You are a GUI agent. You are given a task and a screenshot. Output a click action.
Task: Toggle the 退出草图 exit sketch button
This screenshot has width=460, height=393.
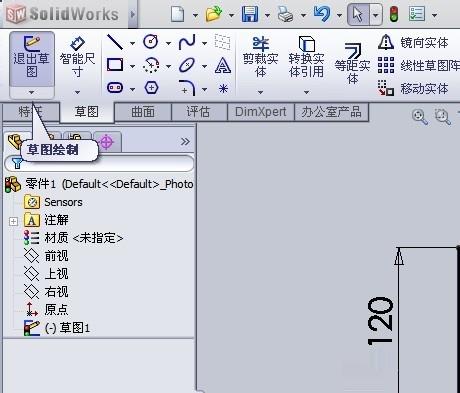[32, 59]
